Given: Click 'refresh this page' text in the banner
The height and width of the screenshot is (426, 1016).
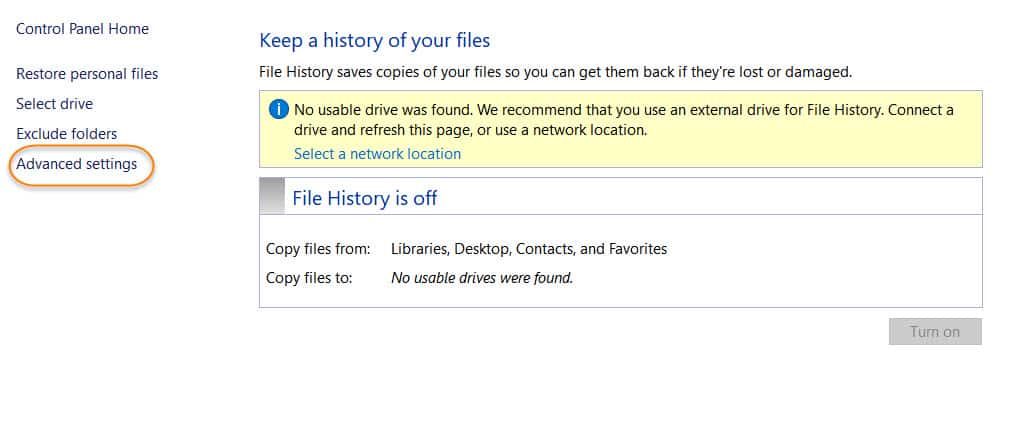Looking at the screenshot, I should click(x=393, y=130).
